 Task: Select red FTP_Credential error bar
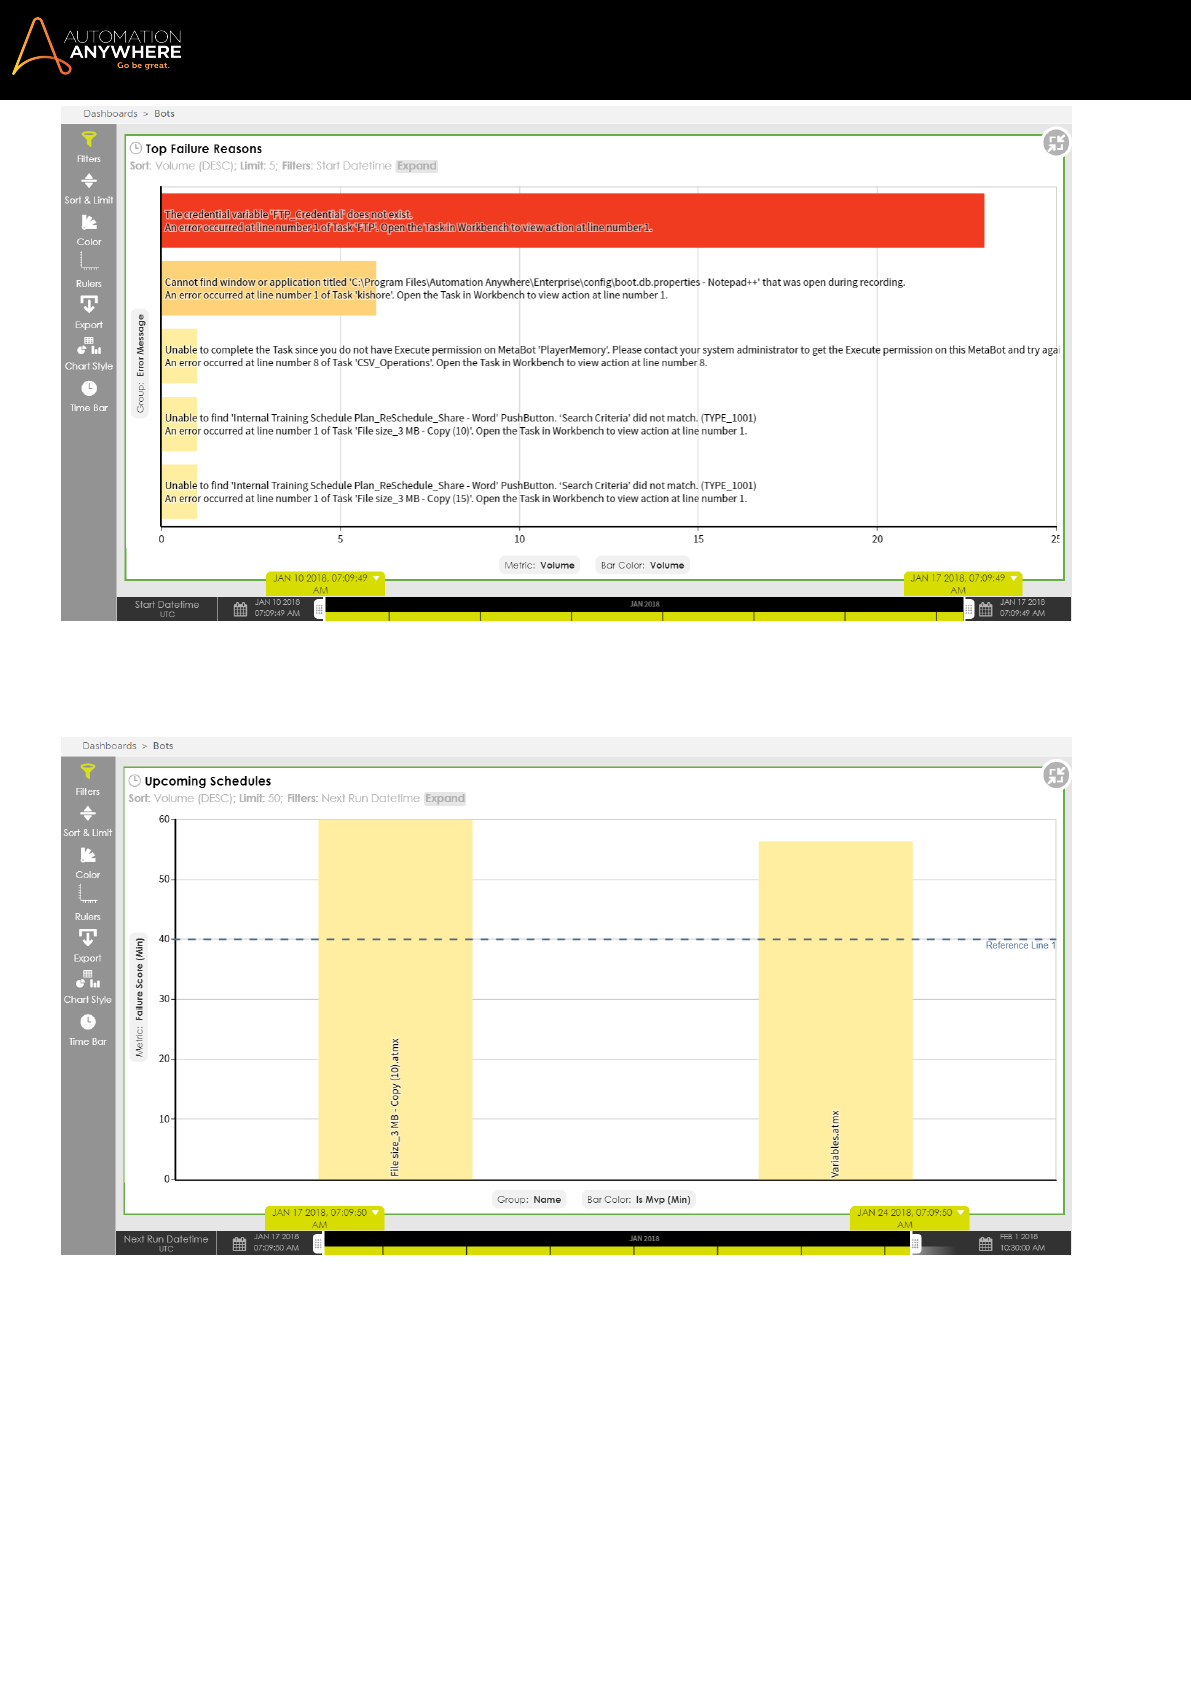click(573, 220)
